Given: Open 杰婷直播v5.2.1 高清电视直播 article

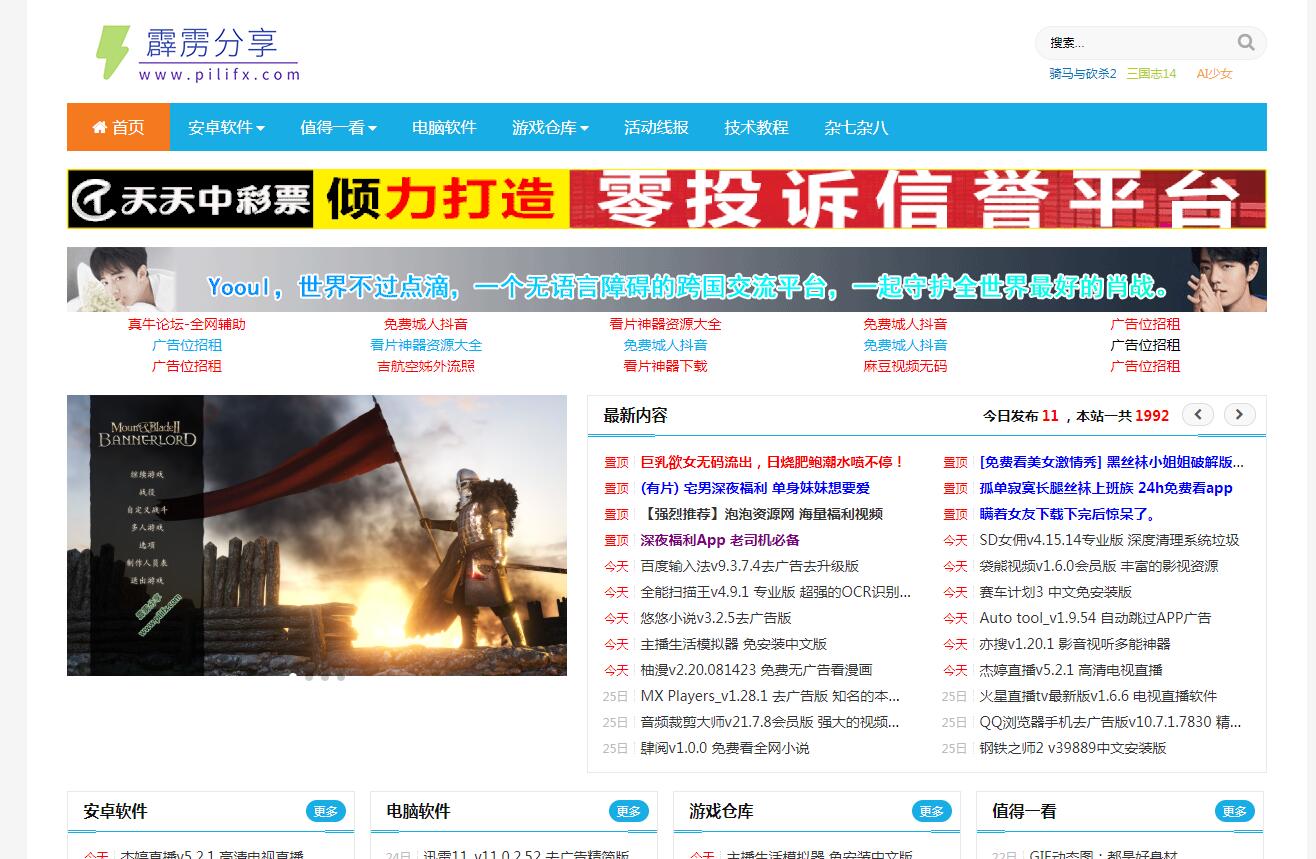Looking at the screenshot, I should pos(1071,670).
